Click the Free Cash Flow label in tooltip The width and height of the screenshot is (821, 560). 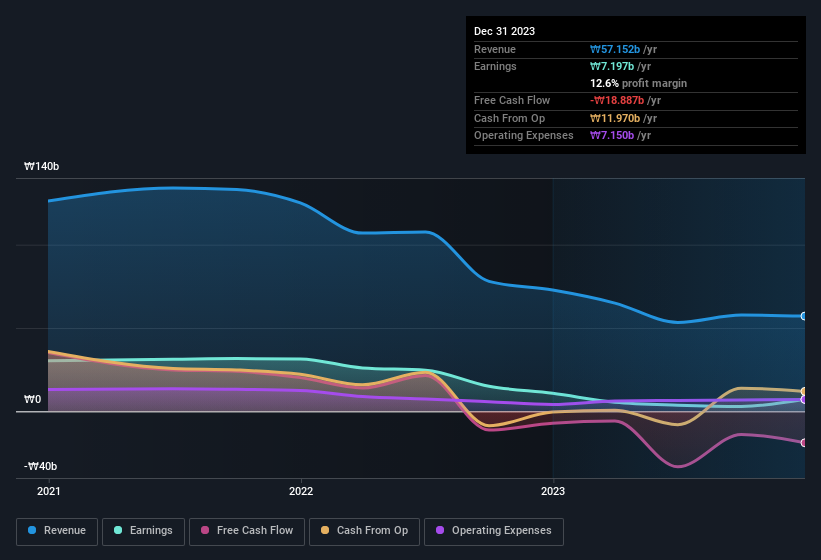512,100
